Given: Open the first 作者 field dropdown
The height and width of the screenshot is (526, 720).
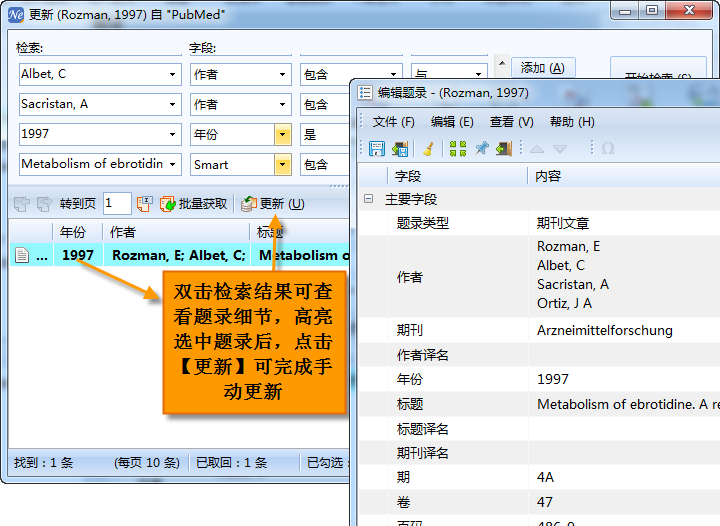Looking at the screenshot, I should click(282, 74).
